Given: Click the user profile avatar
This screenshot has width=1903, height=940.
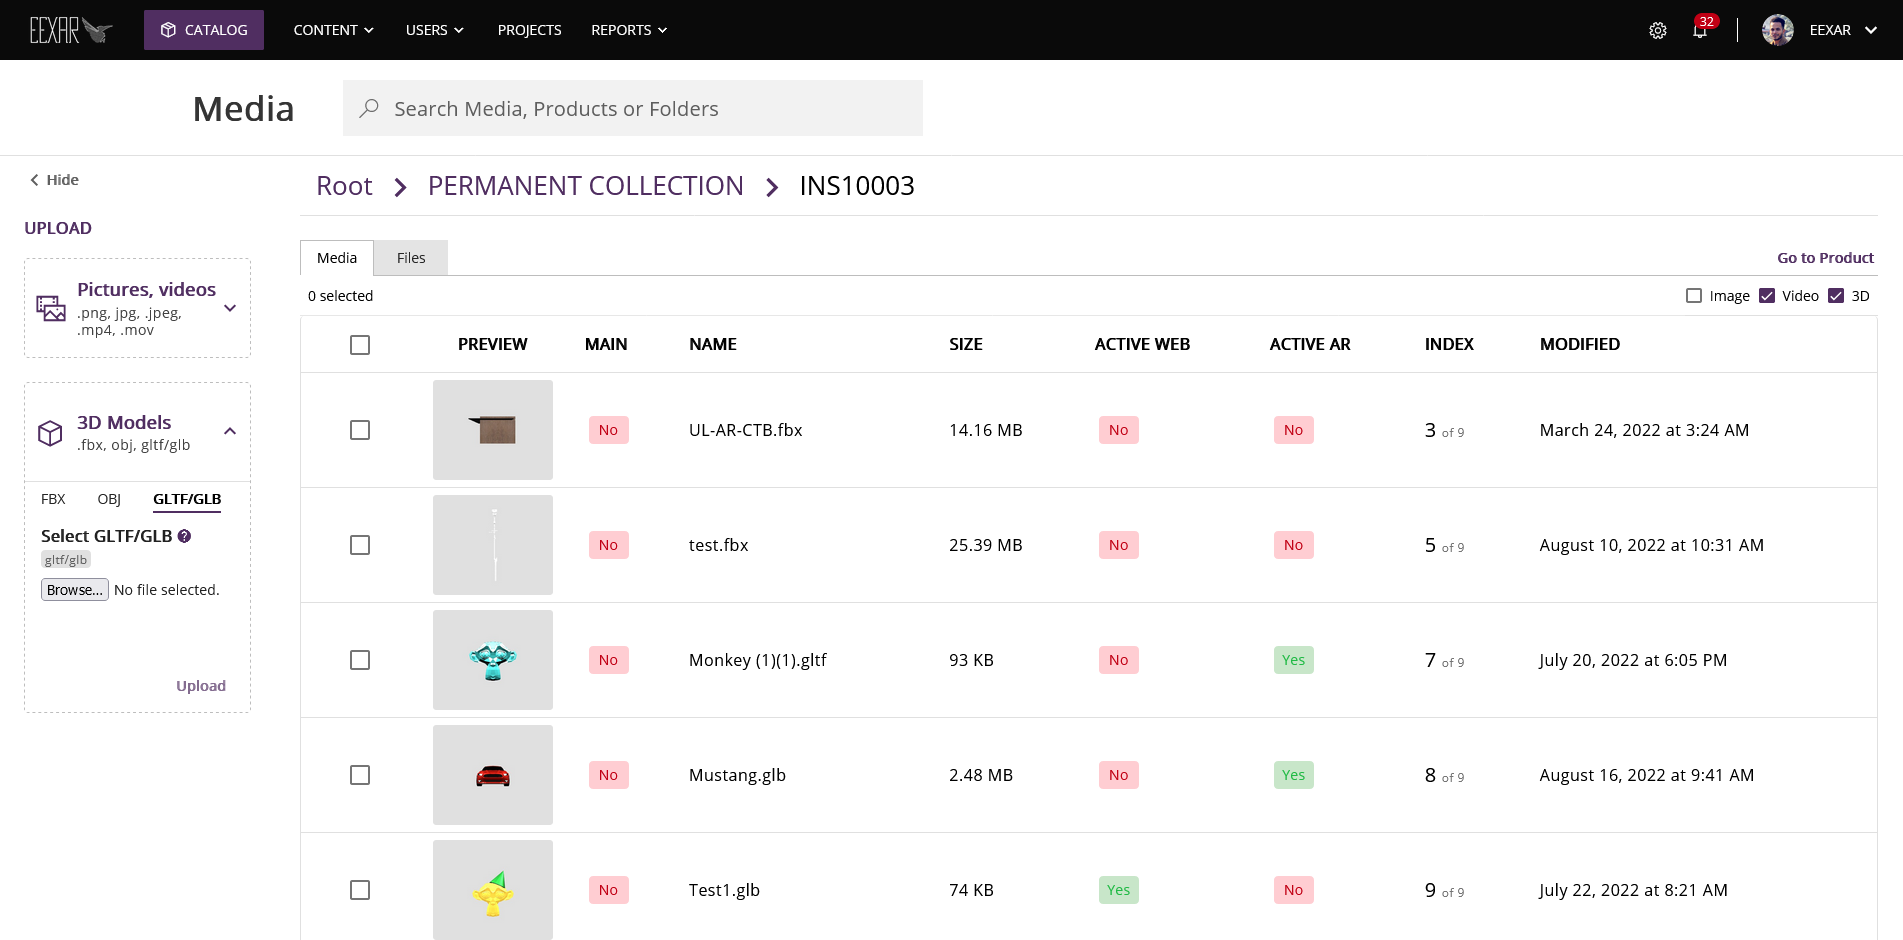Looking at the screenshot, I should [1777, 30].
